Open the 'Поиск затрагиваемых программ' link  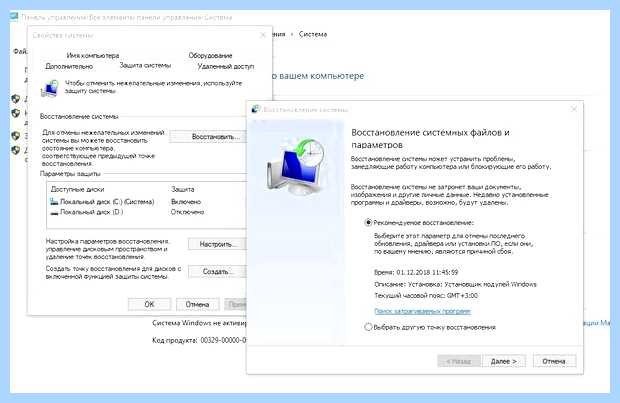[x=422, y=311]
